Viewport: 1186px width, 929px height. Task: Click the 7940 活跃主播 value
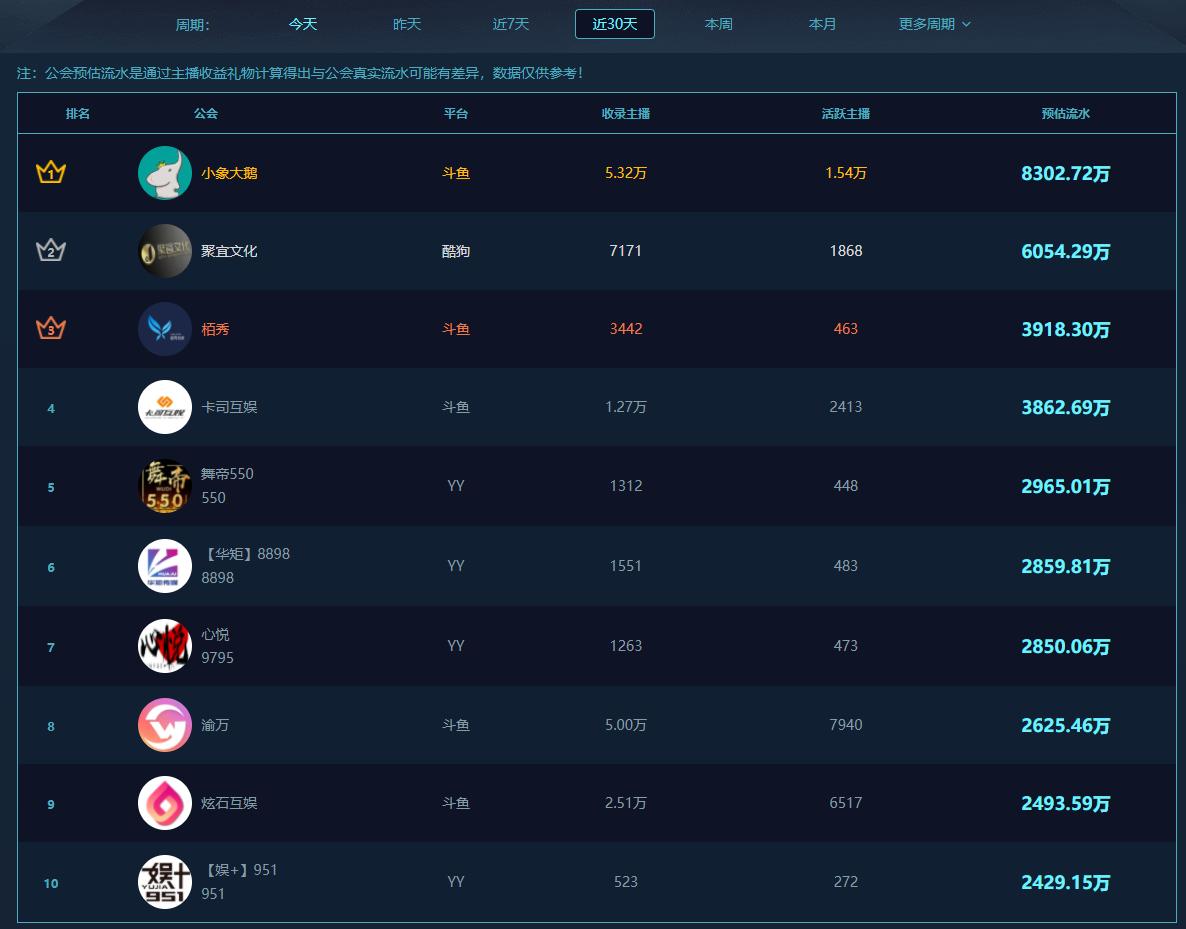(x=846, y=725)
